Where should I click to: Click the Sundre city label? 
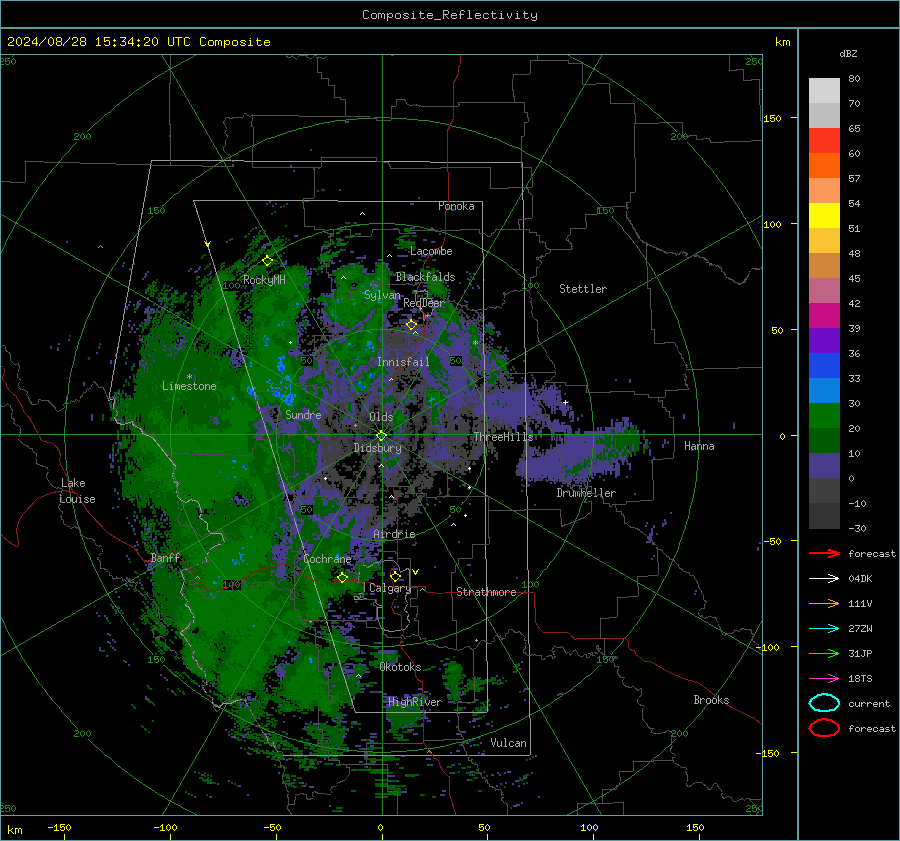coord(303,414)
